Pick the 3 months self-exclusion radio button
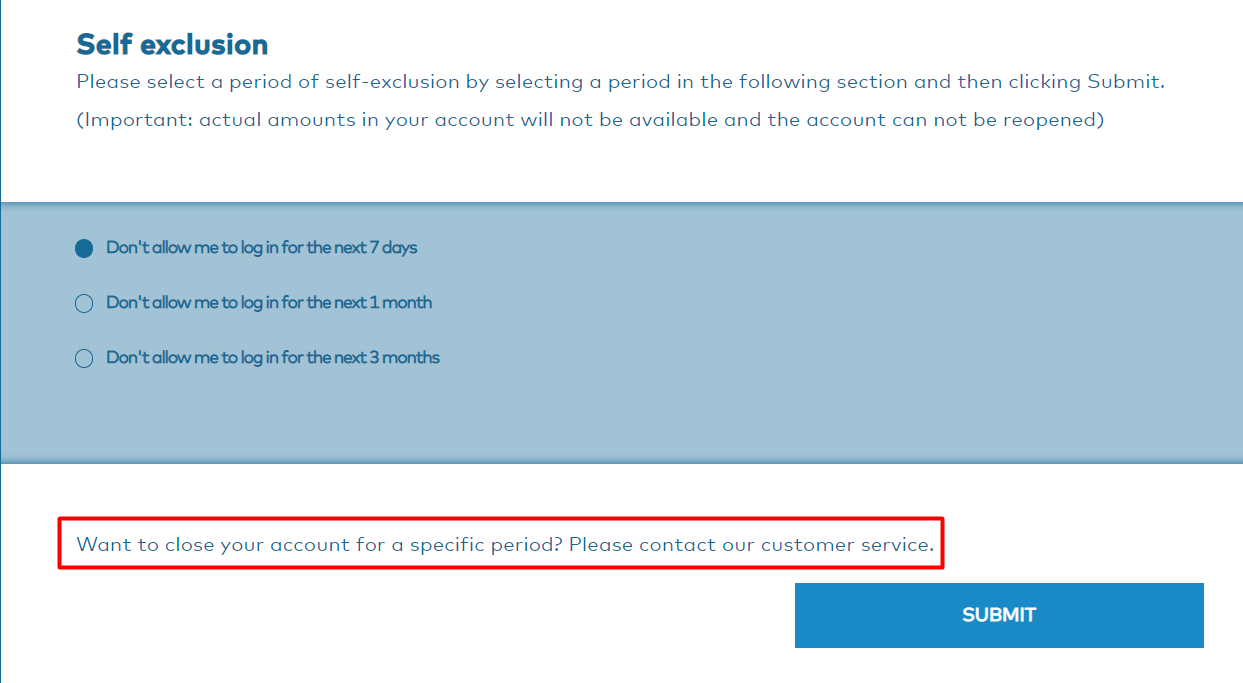1243x683 pixels. (84, 358)
